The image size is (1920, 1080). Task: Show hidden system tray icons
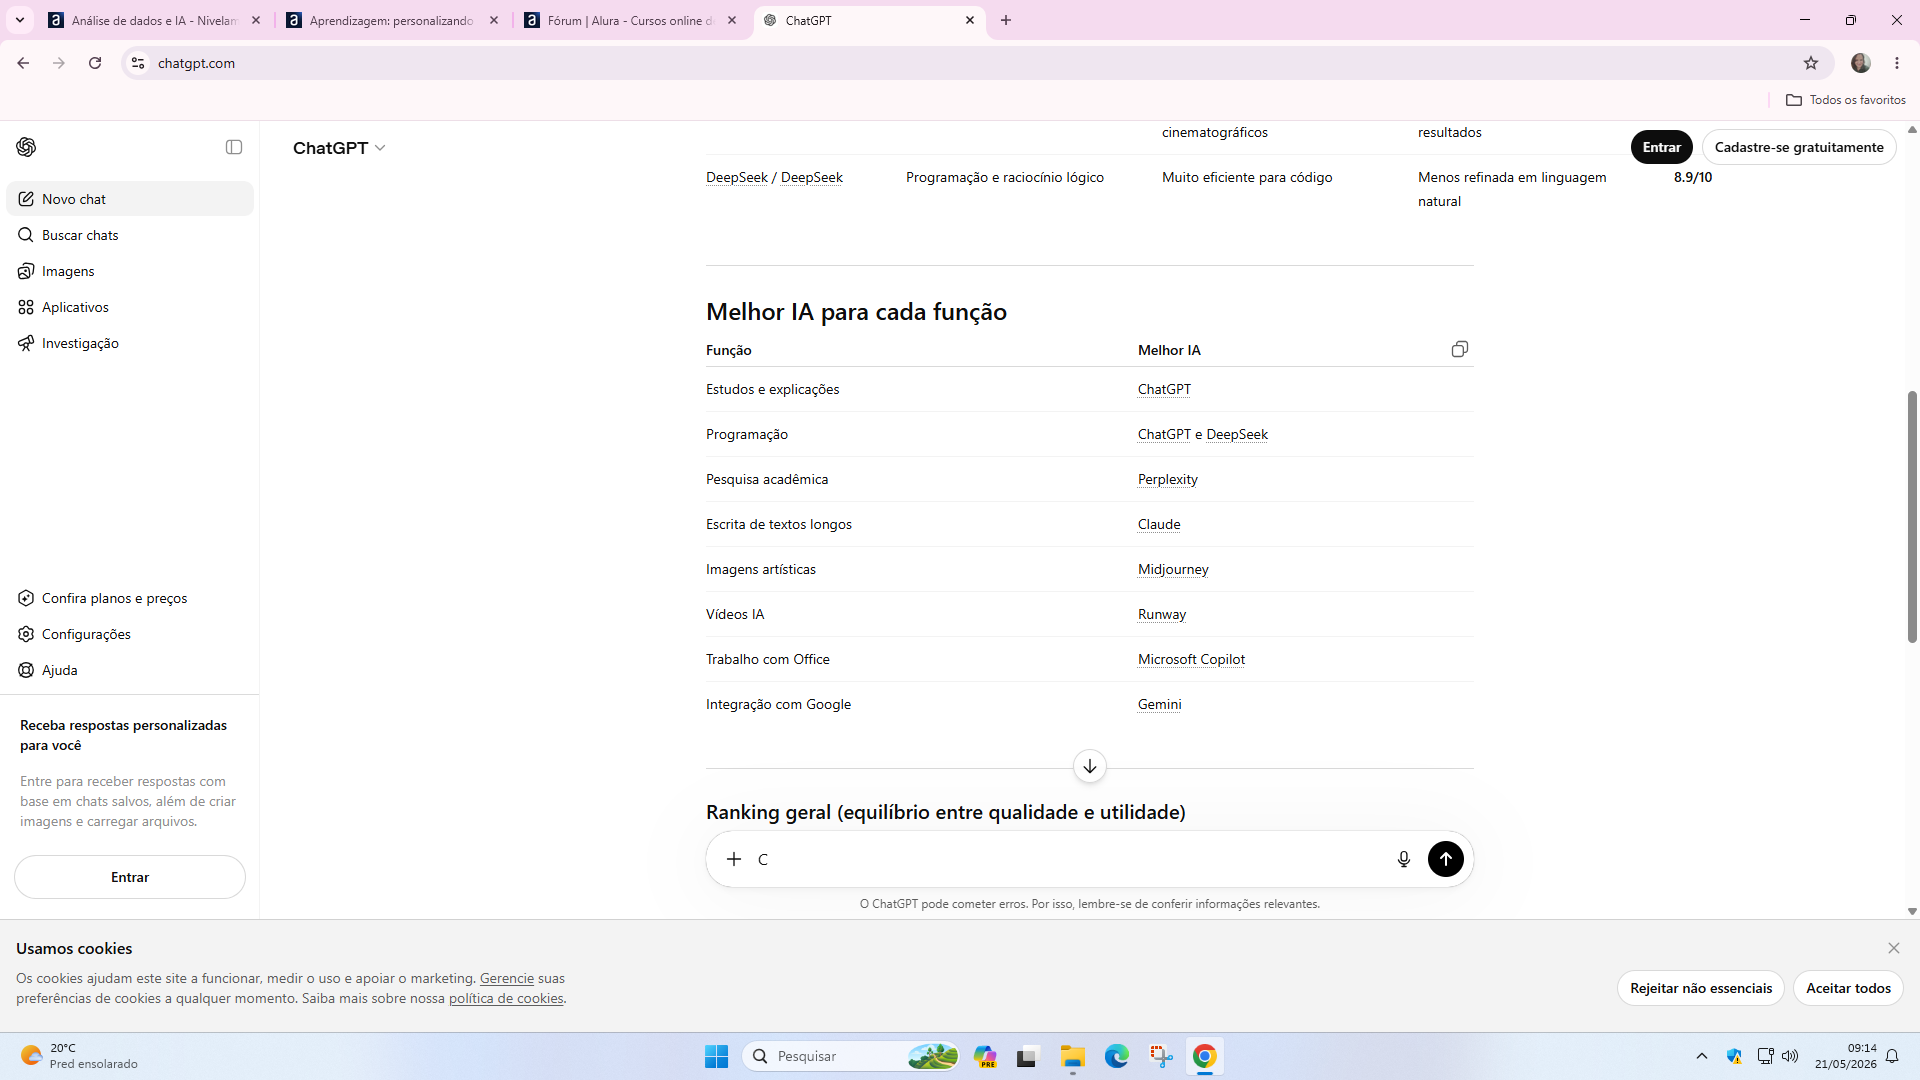1702,1056
